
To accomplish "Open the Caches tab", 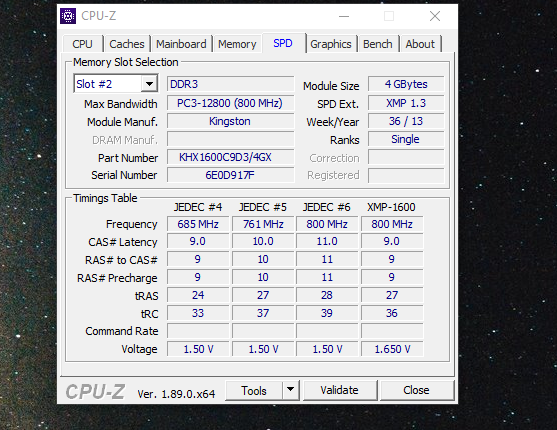I will (x=127, y=44).
